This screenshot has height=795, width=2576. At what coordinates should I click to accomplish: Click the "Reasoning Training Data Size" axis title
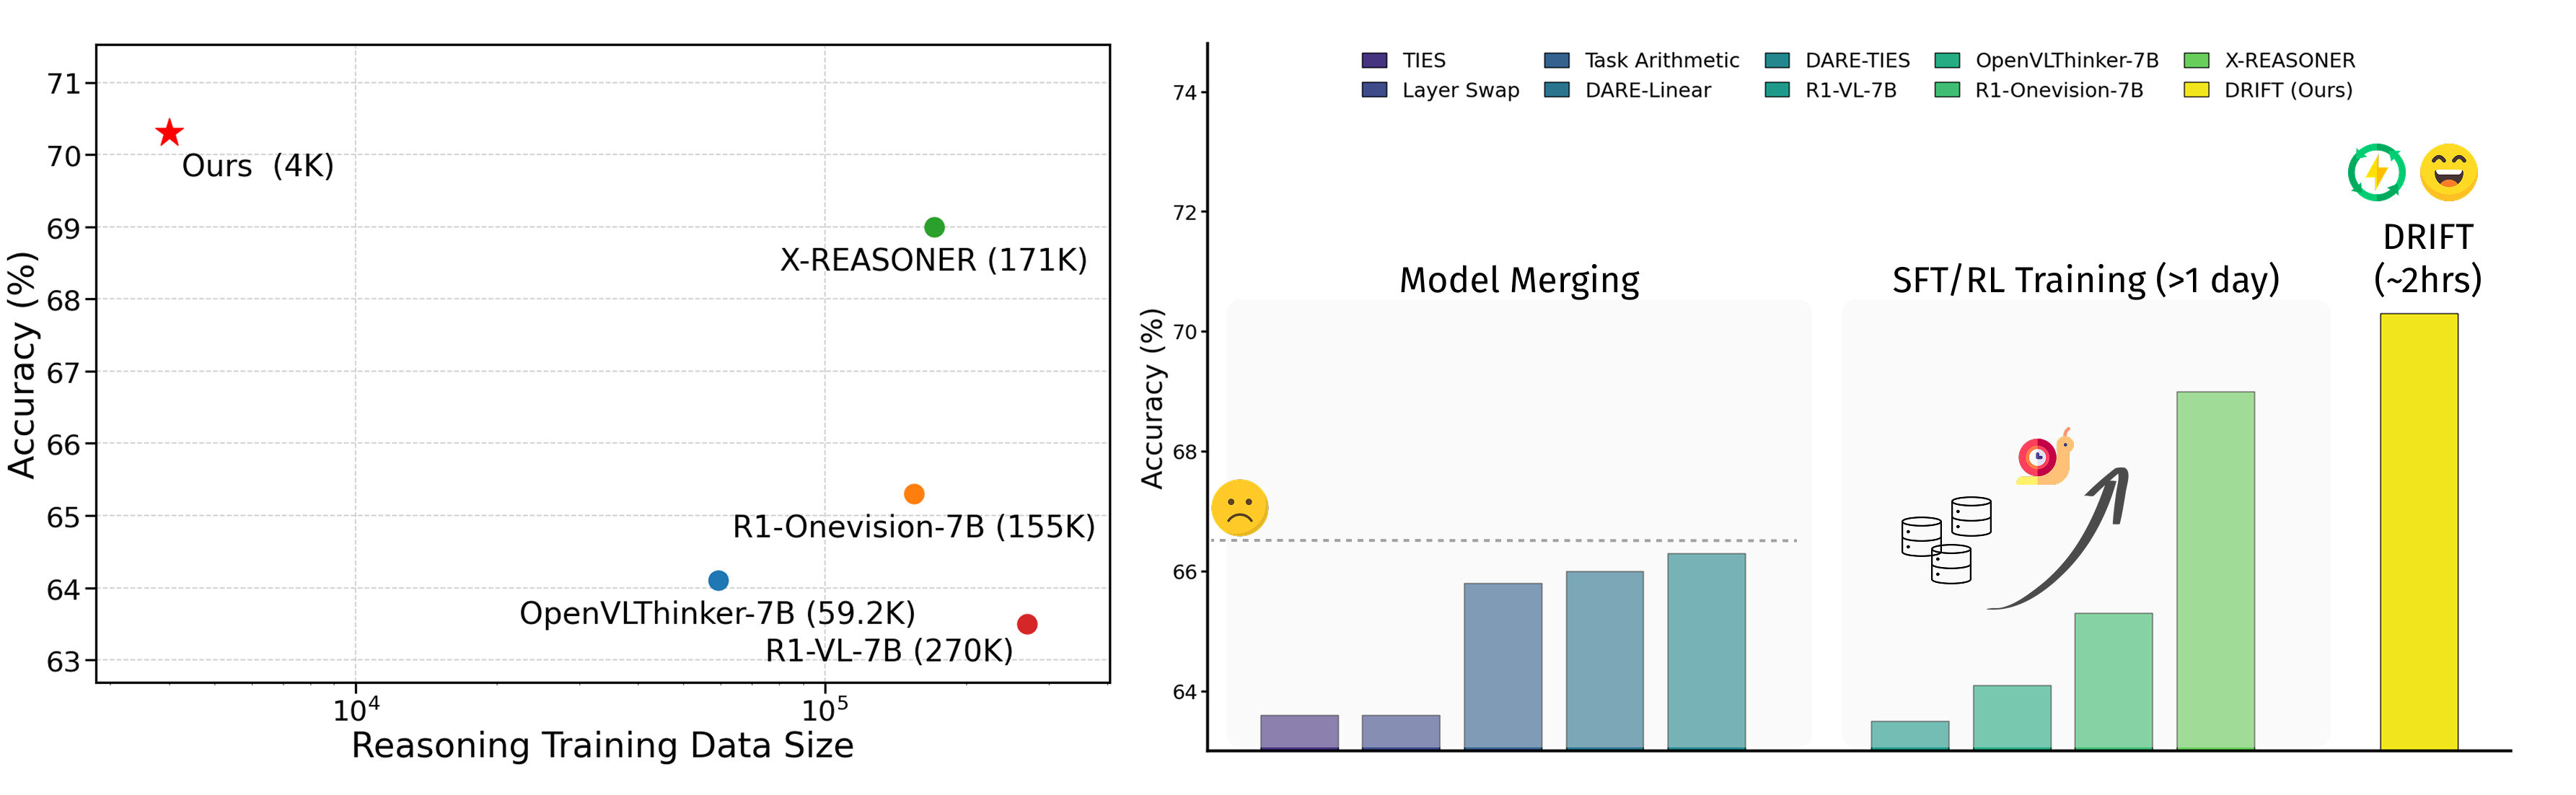[602, 746]
